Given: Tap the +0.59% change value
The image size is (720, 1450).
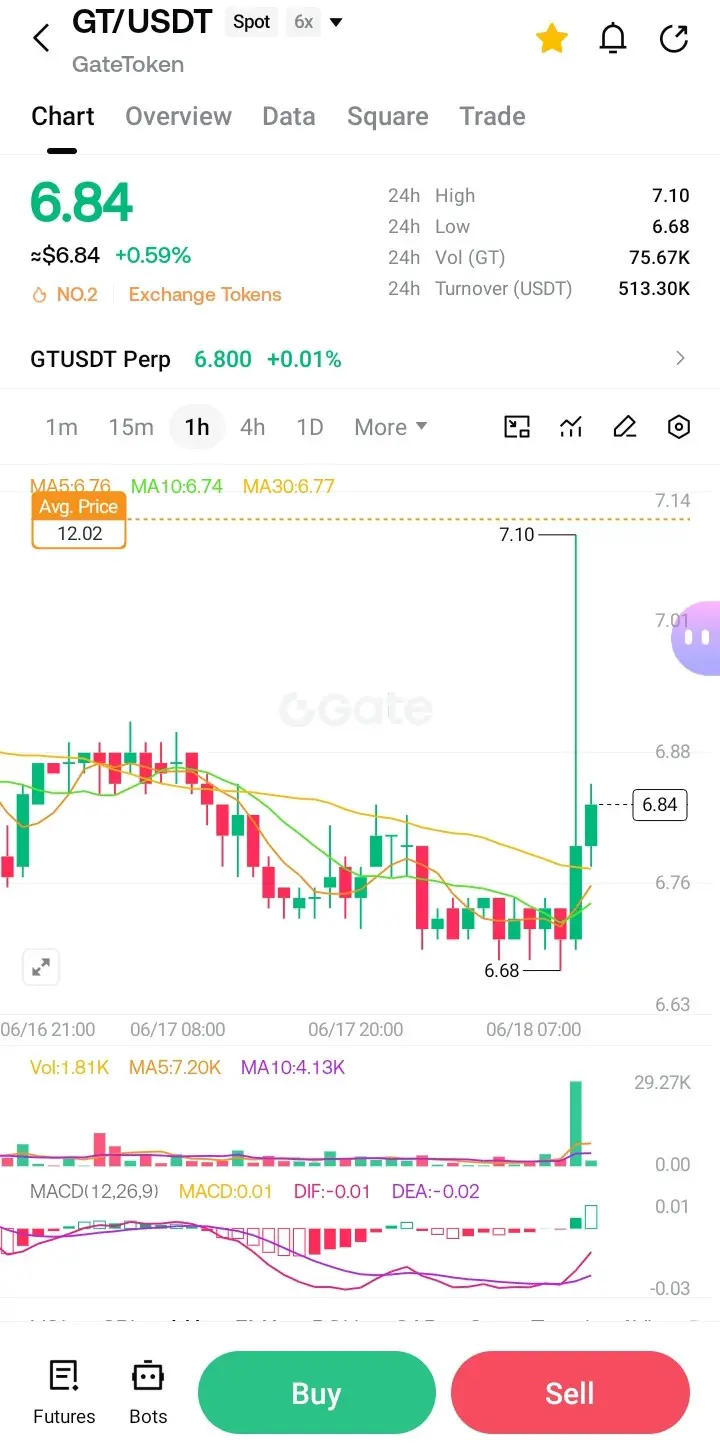Looking at the screenshot, I should pos(153,256).
